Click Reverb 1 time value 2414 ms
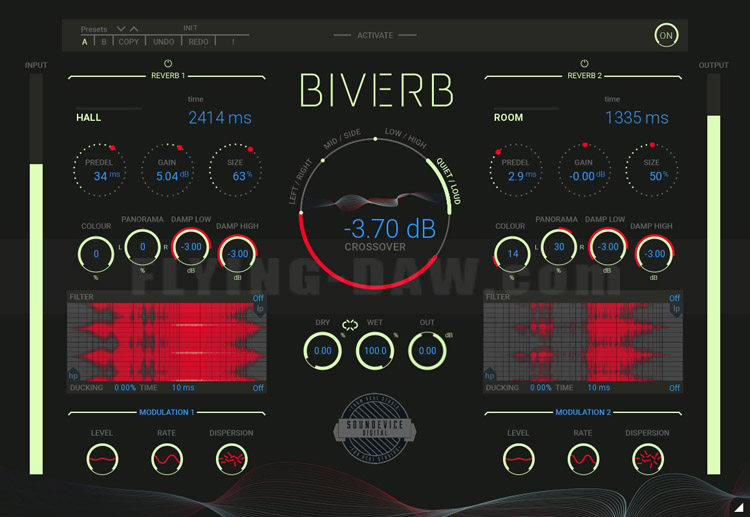 click(x=220, y=118)
